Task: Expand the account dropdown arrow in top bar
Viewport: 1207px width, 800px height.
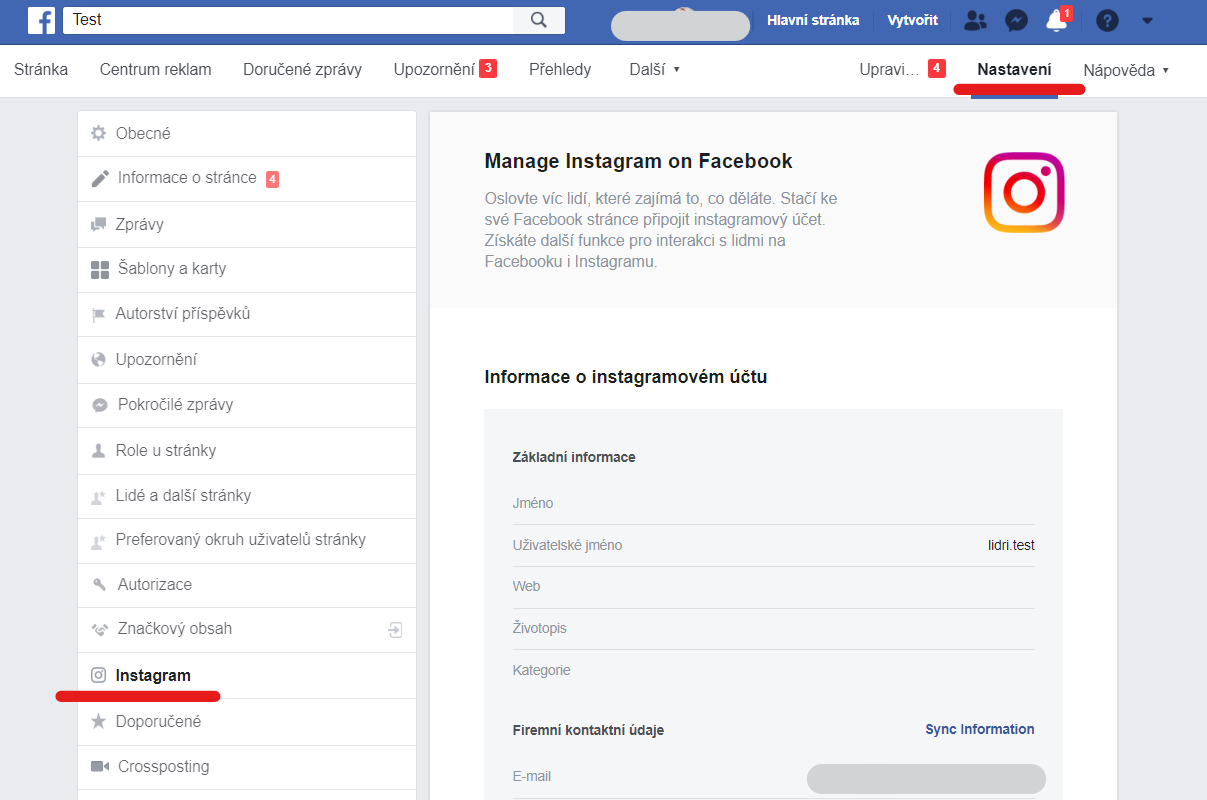Action: 1147,20
